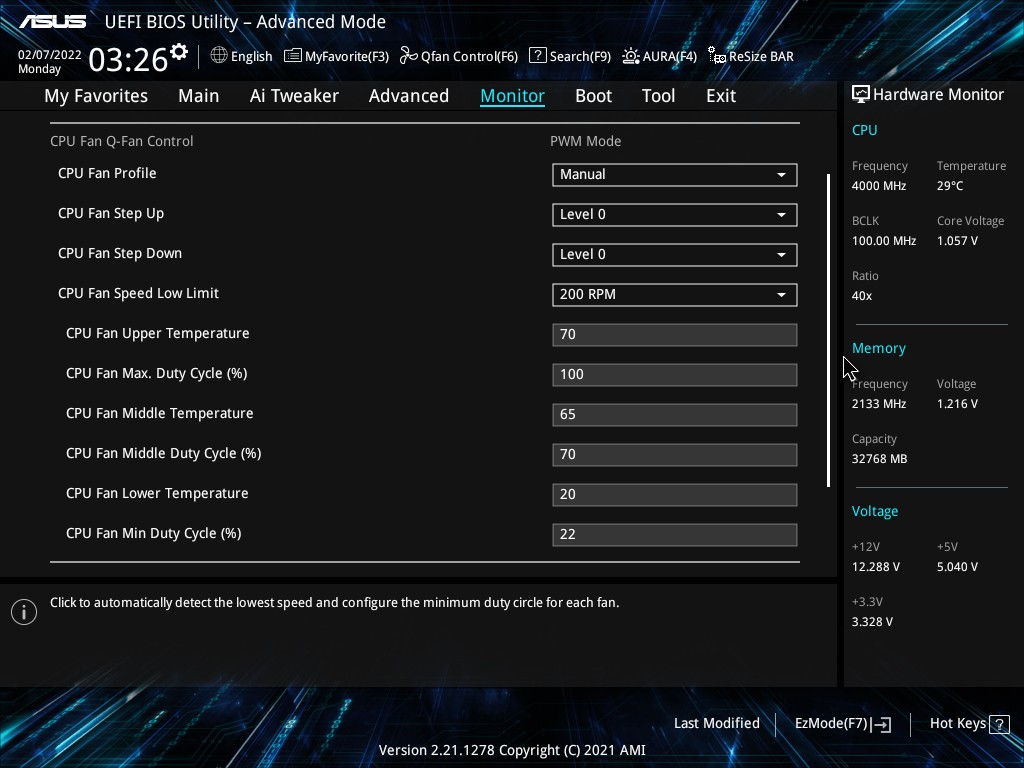
Task: Click the settings gear next to the clock
Action: [x=179, y=52]
